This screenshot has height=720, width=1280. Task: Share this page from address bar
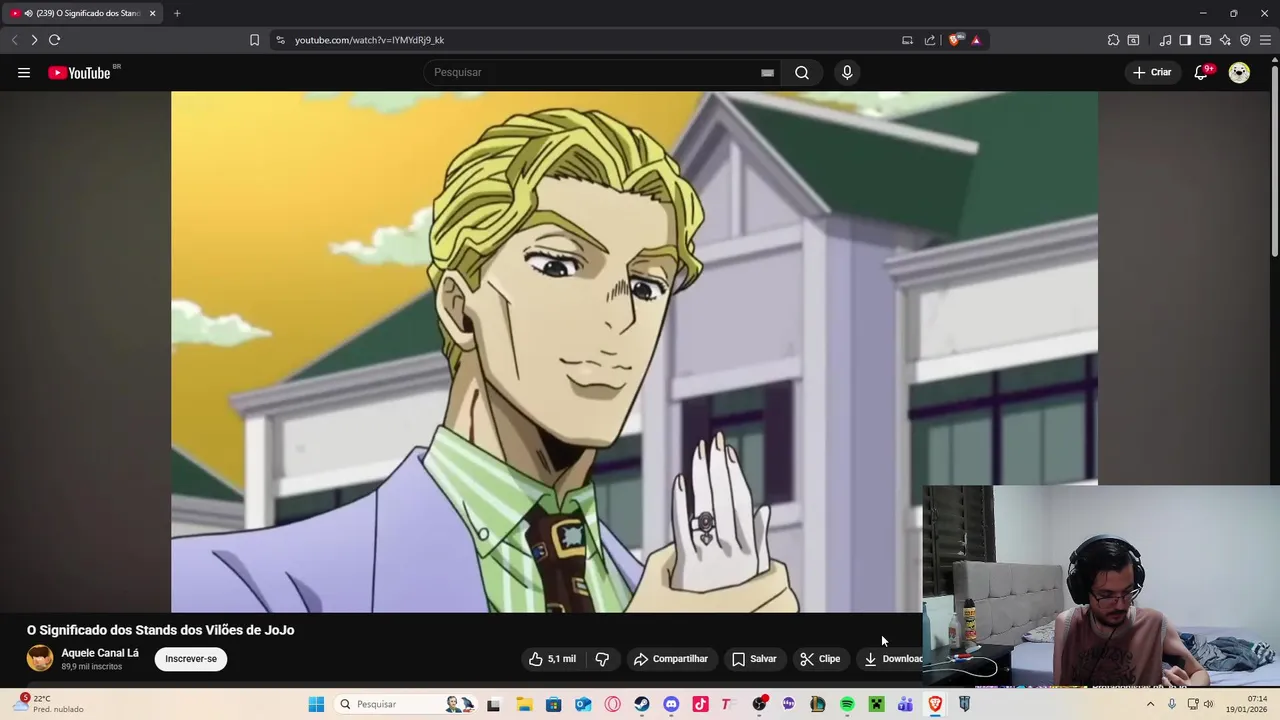(x=930, y=40)
